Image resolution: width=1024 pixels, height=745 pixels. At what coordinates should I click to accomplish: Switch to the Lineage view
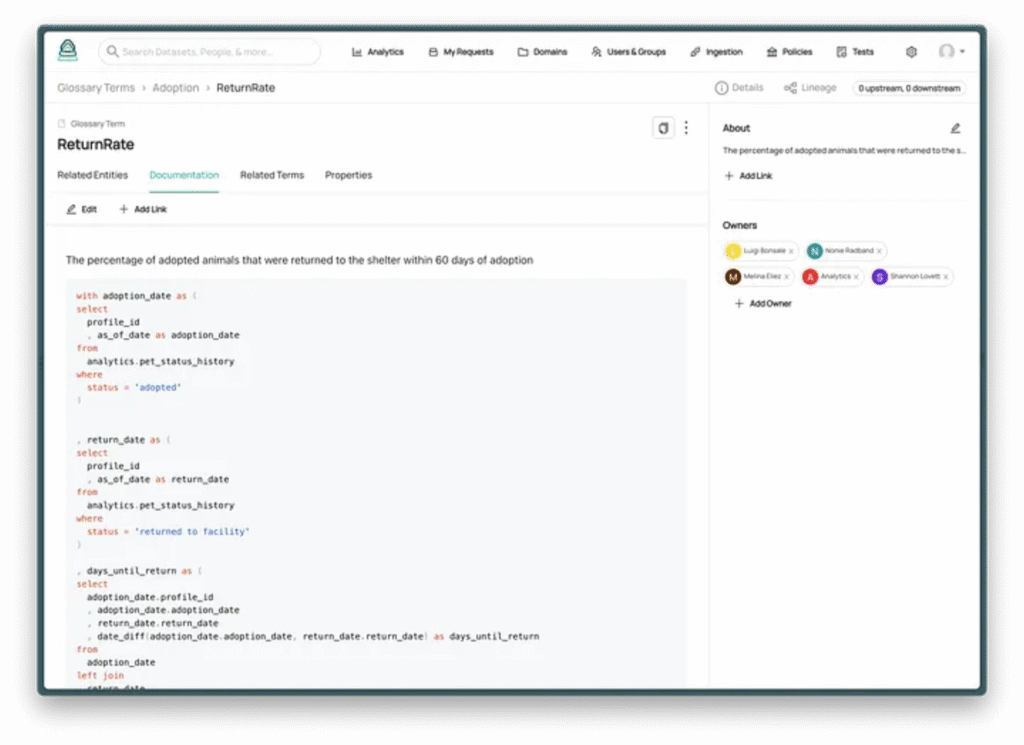pyautogui.click(x=810, y=88)
